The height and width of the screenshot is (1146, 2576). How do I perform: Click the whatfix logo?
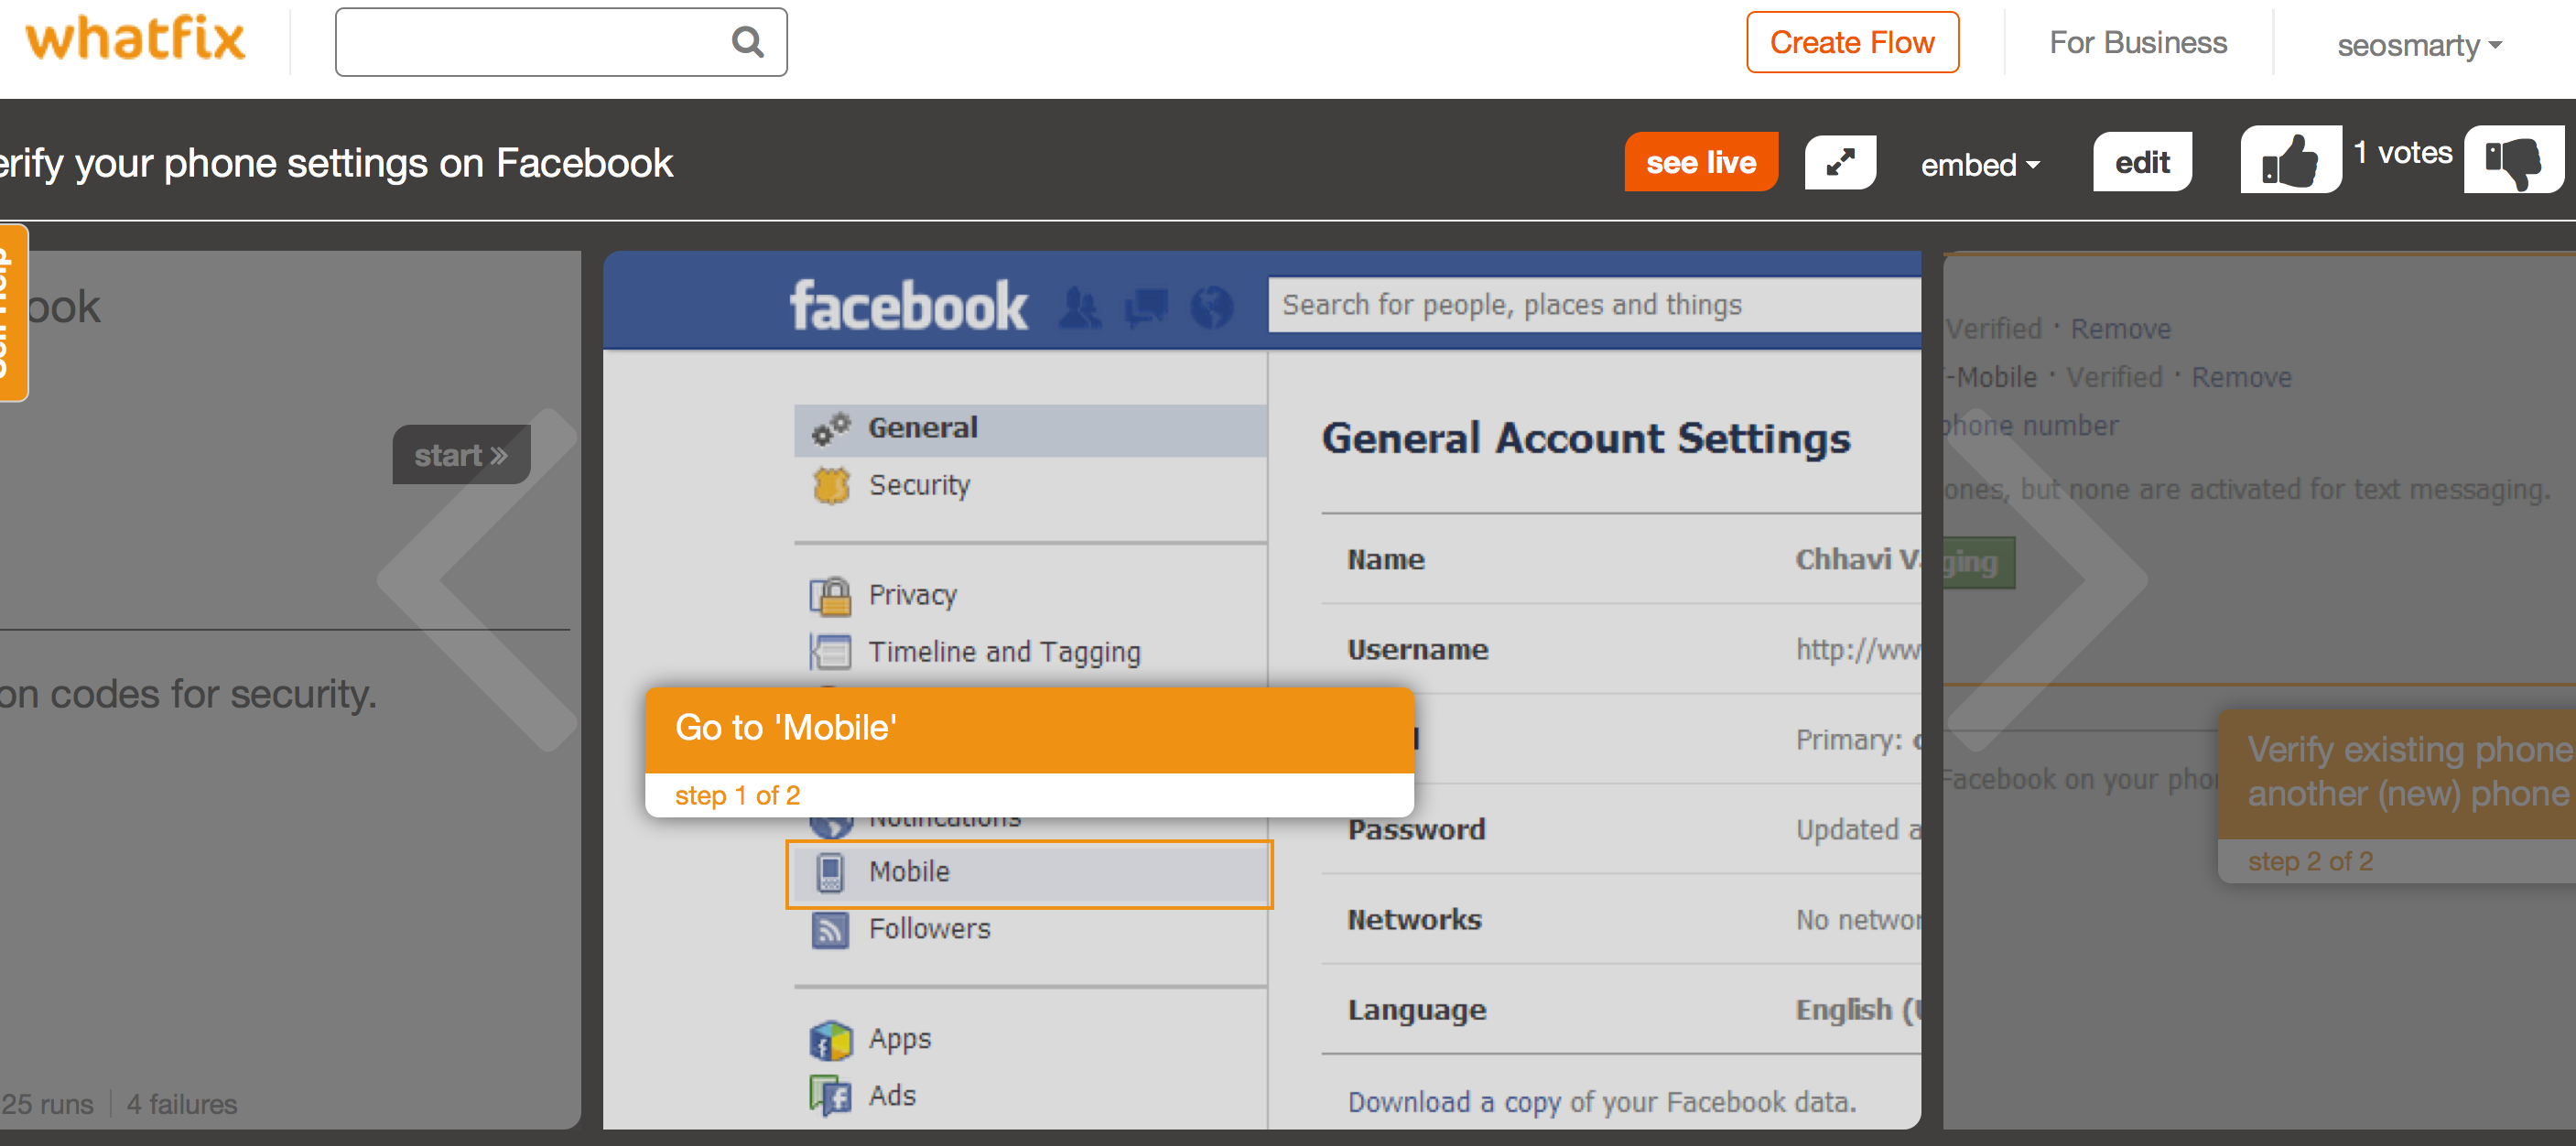[x=135, y=40]
